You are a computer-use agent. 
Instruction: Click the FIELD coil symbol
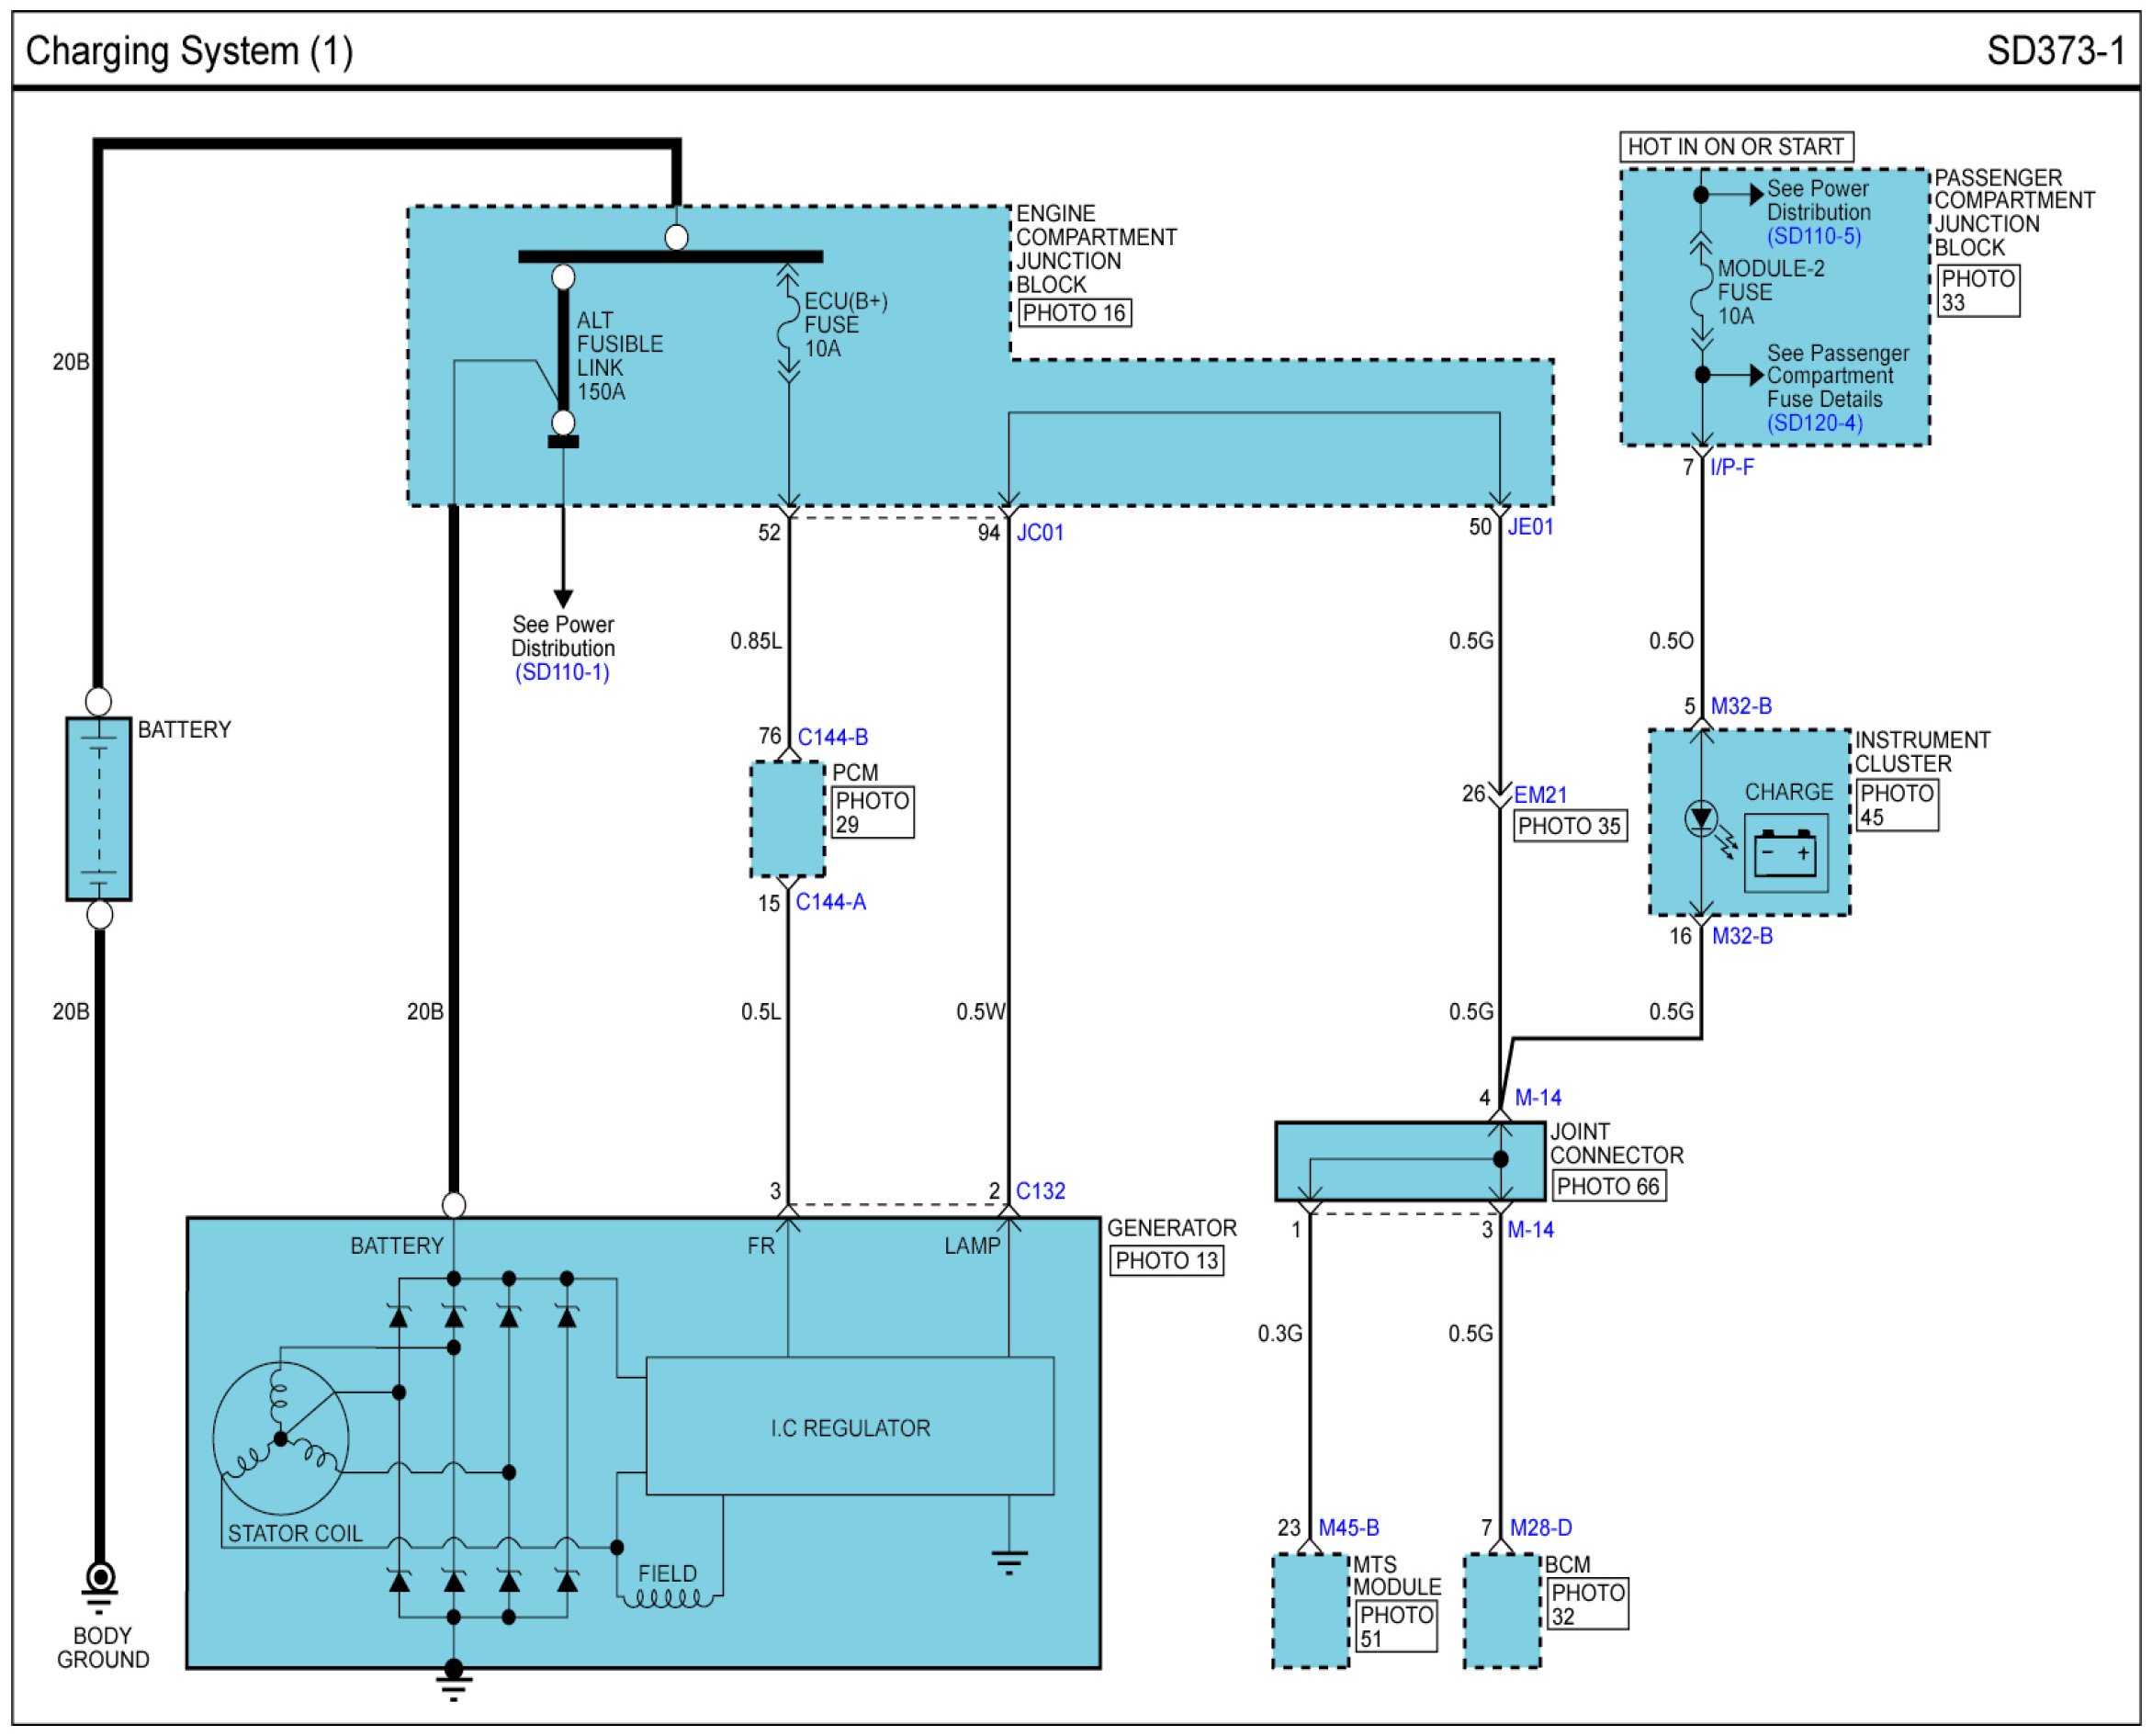(668, 1598)
